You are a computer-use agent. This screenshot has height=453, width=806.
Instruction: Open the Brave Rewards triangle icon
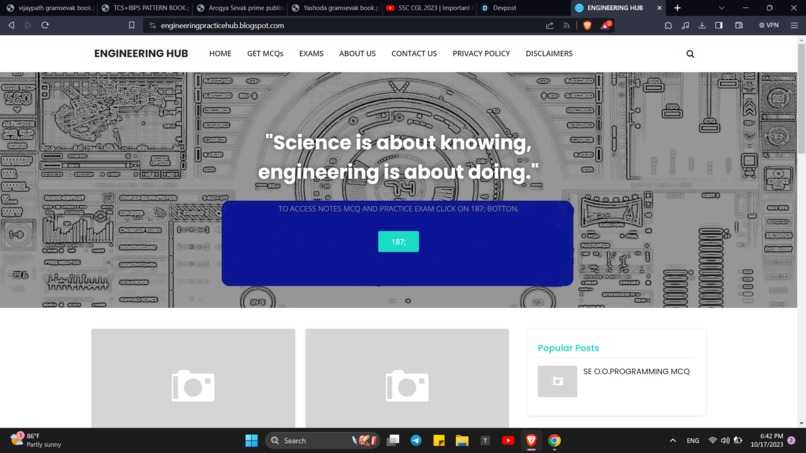[606, 25]
